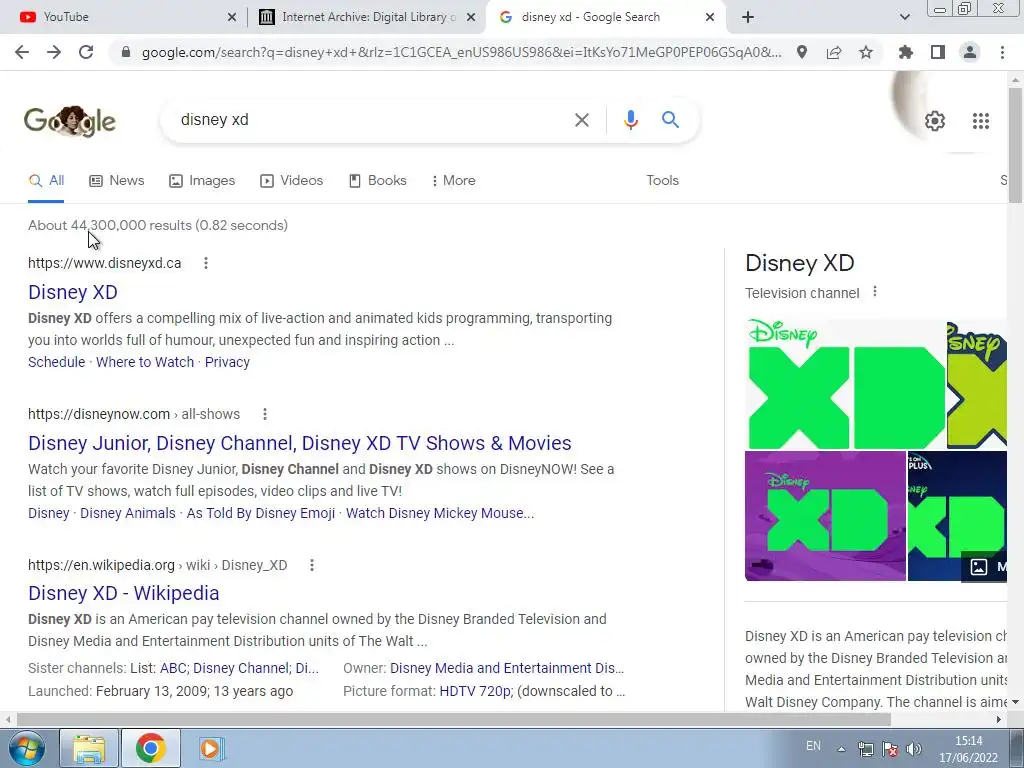Show hidden system tray icons

[842, 749]
